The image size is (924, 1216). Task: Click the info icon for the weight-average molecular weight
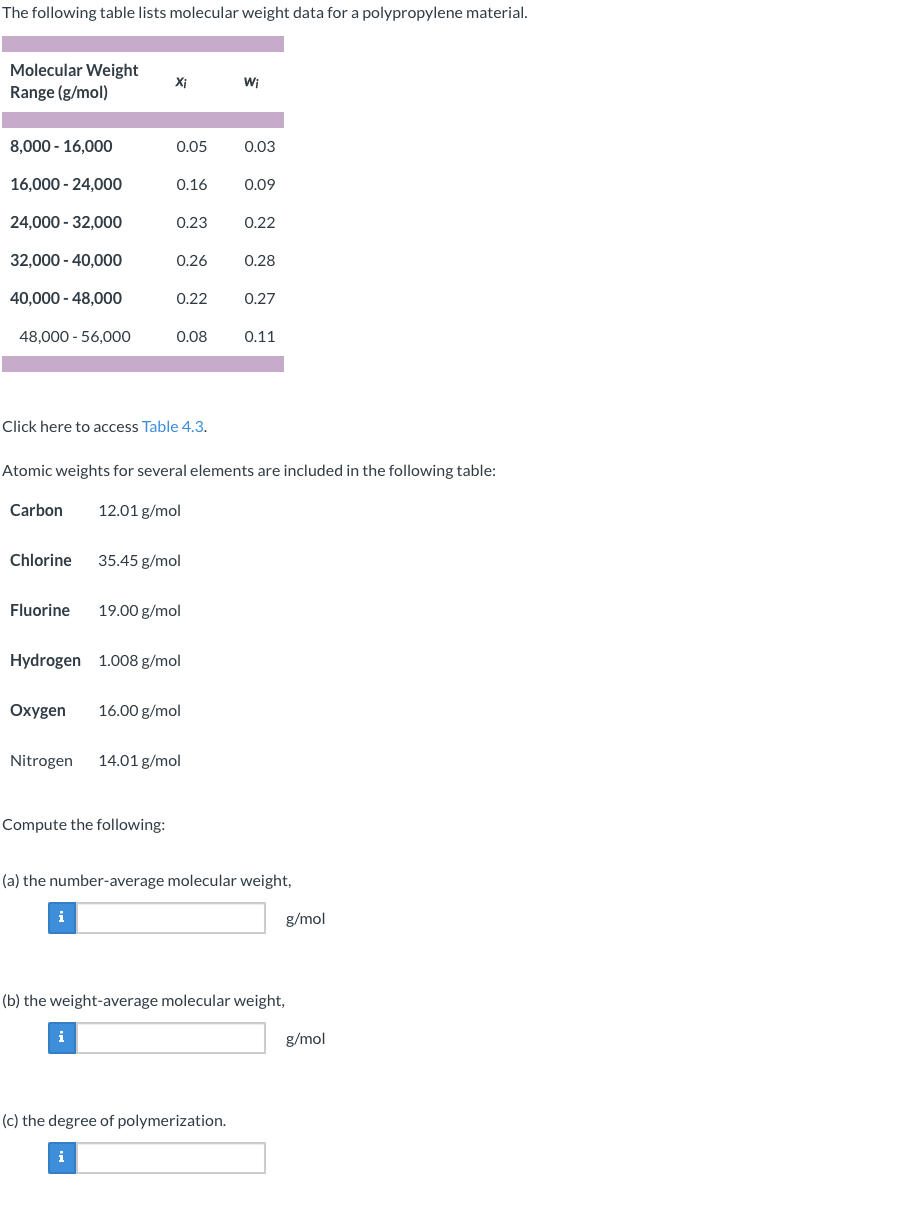[61, 1037]
